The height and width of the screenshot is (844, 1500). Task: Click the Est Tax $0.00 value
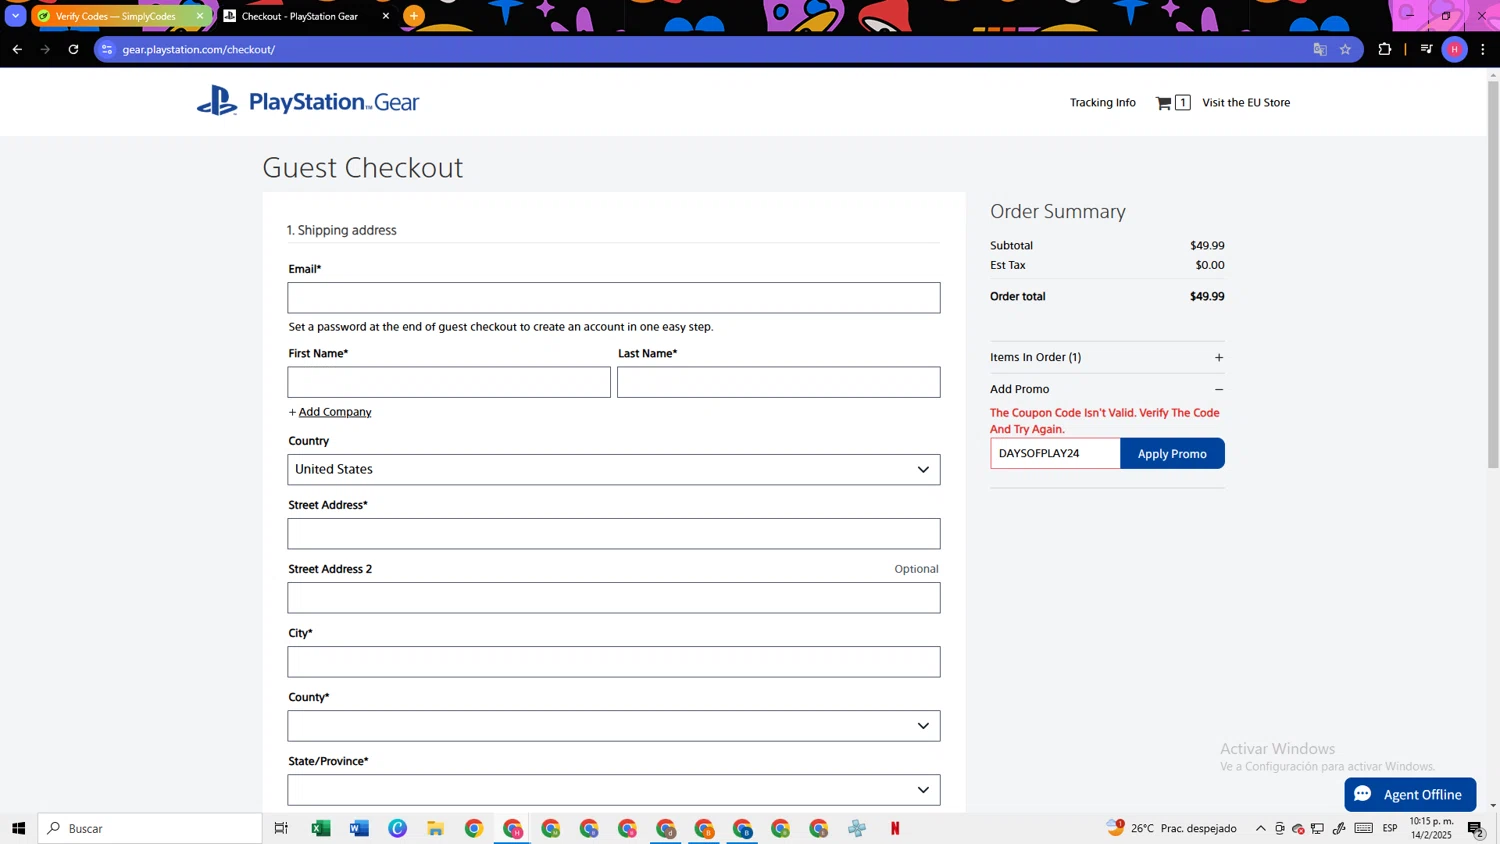[1209, 265]
